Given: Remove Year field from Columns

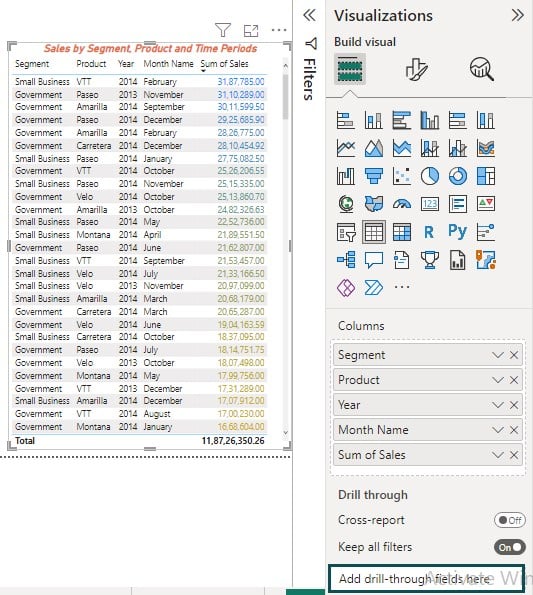Looking at the screenshot, I should coord(514,405).
